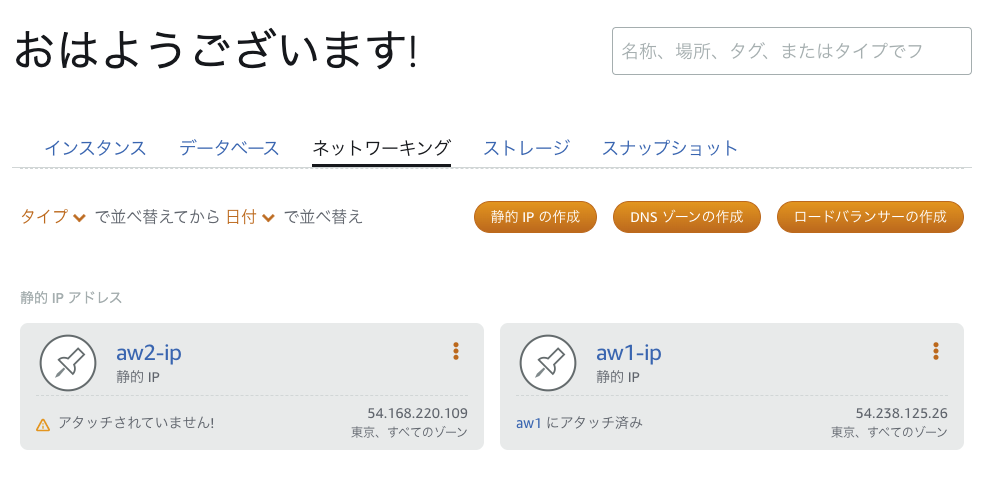Image resolution: width=989 pixels, height=481 pixels.
Task: Open the aw1-ip static IP link
Action: [629, 352]
